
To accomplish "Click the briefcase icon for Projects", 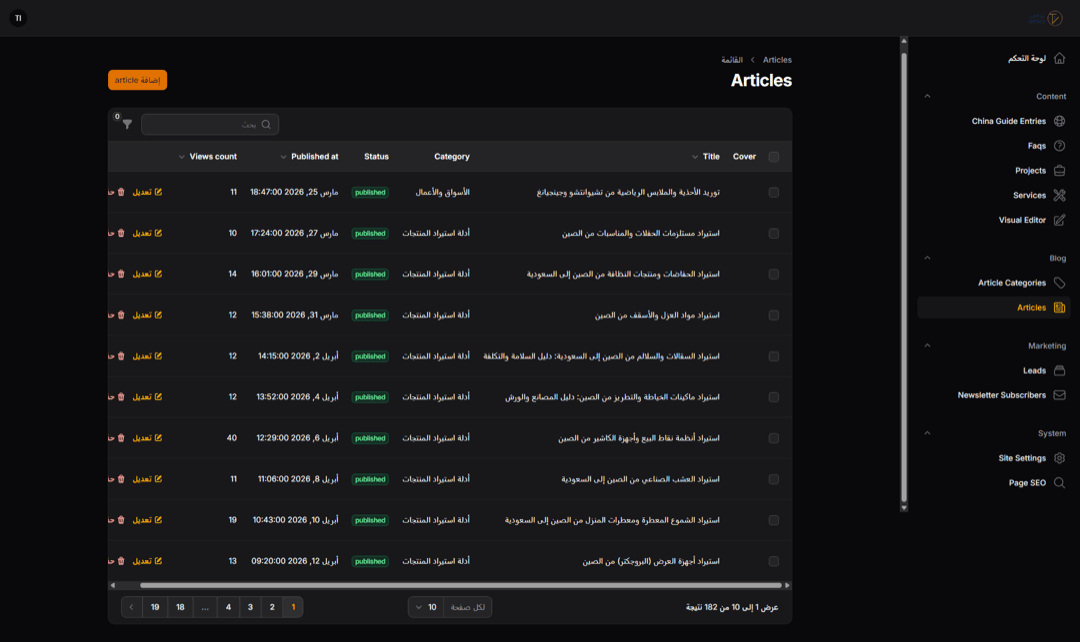I will pyautogui.click(x=1059, y=171).
